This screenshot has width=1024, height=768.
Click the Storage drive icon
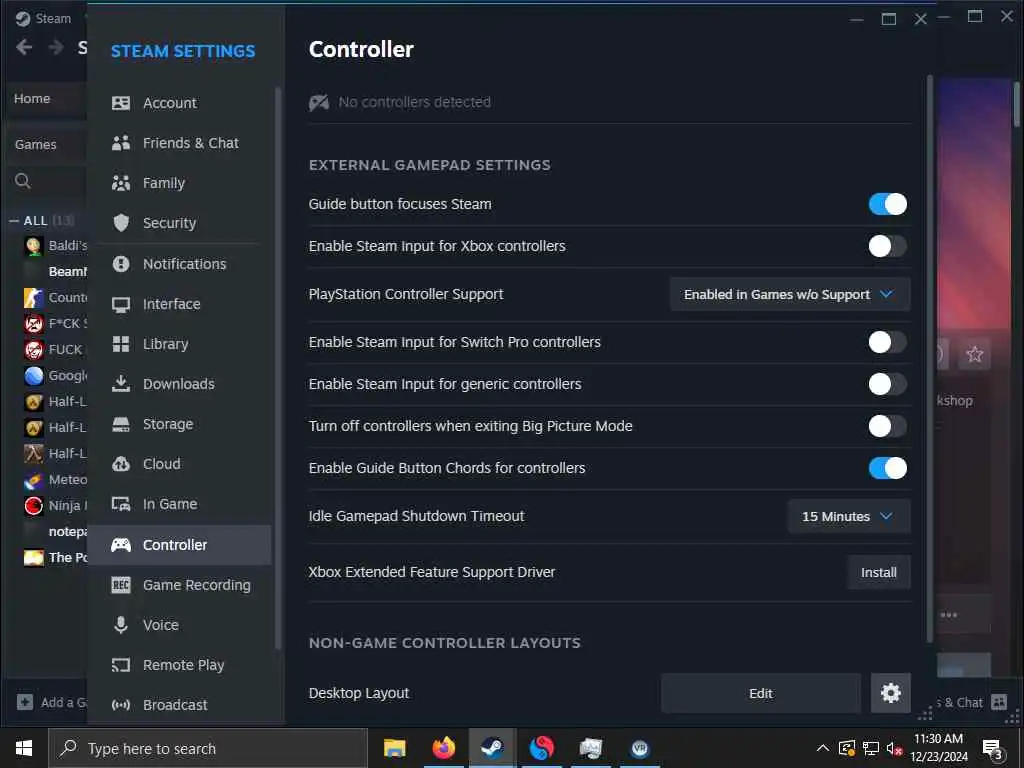(121, 424)
